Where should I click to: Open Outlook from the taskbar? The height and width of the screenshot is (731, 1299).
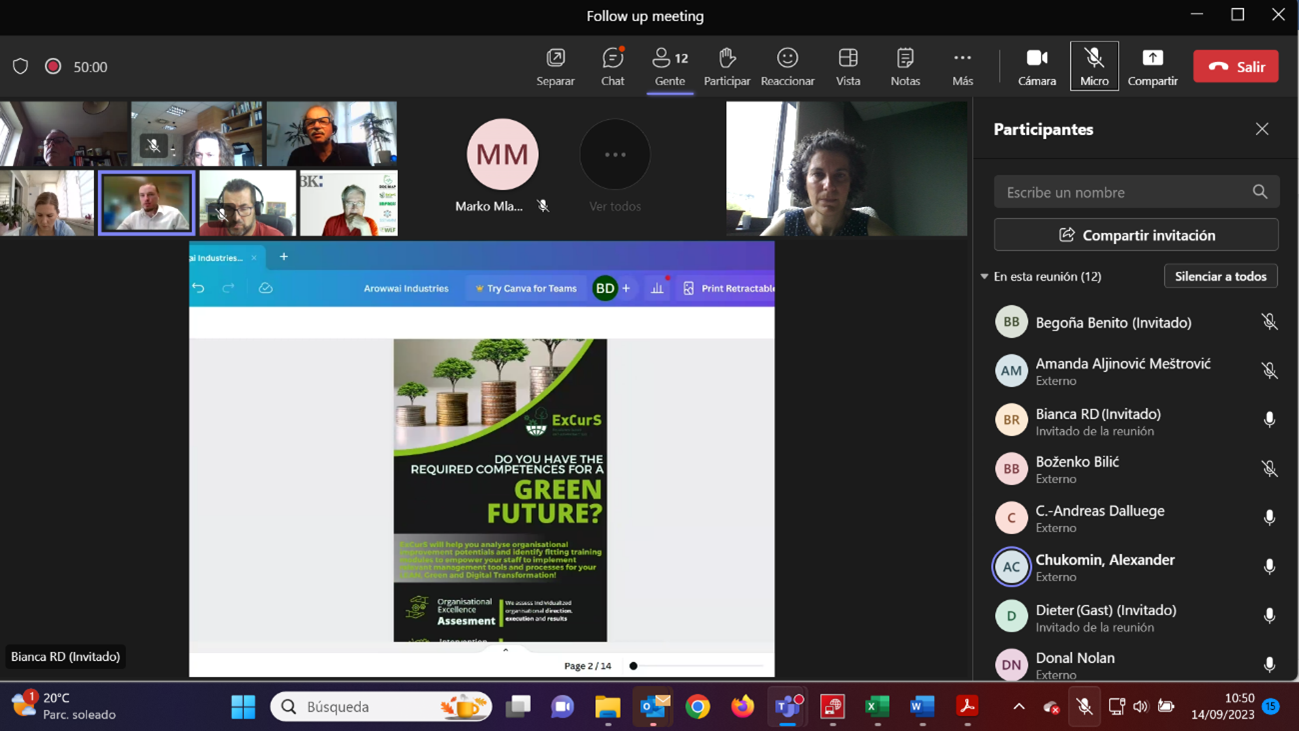coord(654,707)
